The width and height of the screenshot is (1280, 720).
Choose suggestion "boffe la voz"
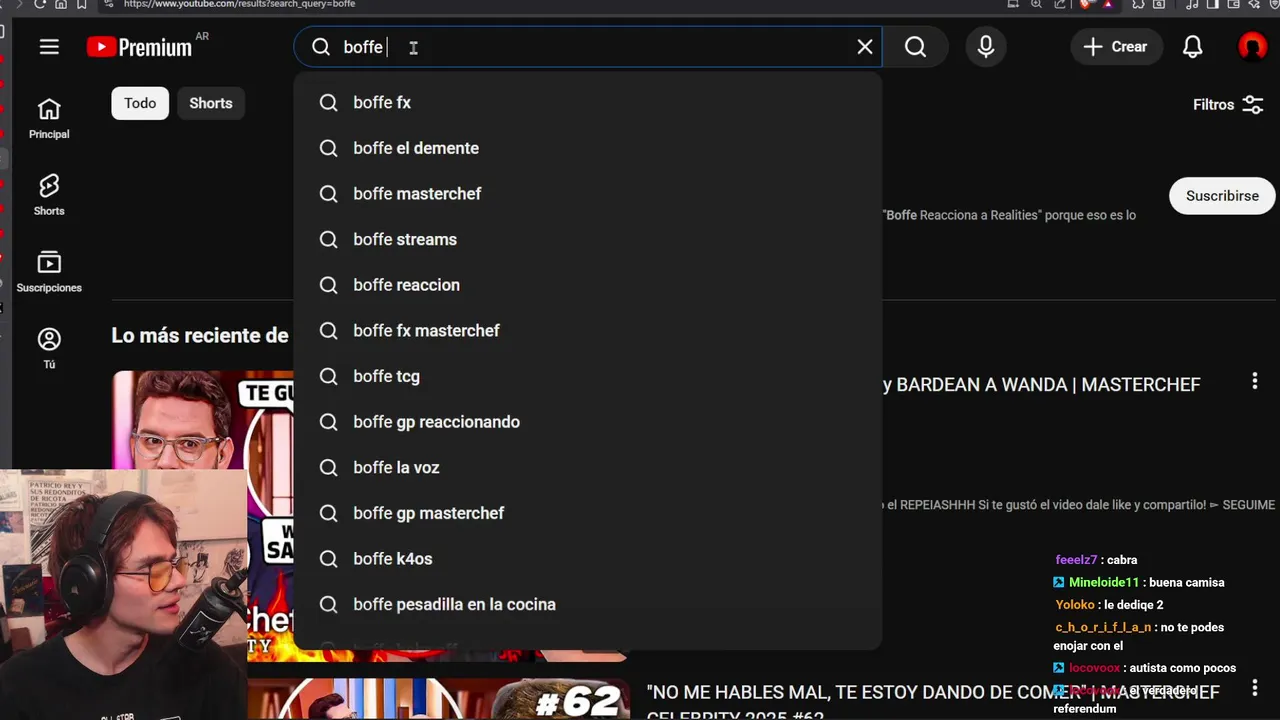(x=588, y=467)
